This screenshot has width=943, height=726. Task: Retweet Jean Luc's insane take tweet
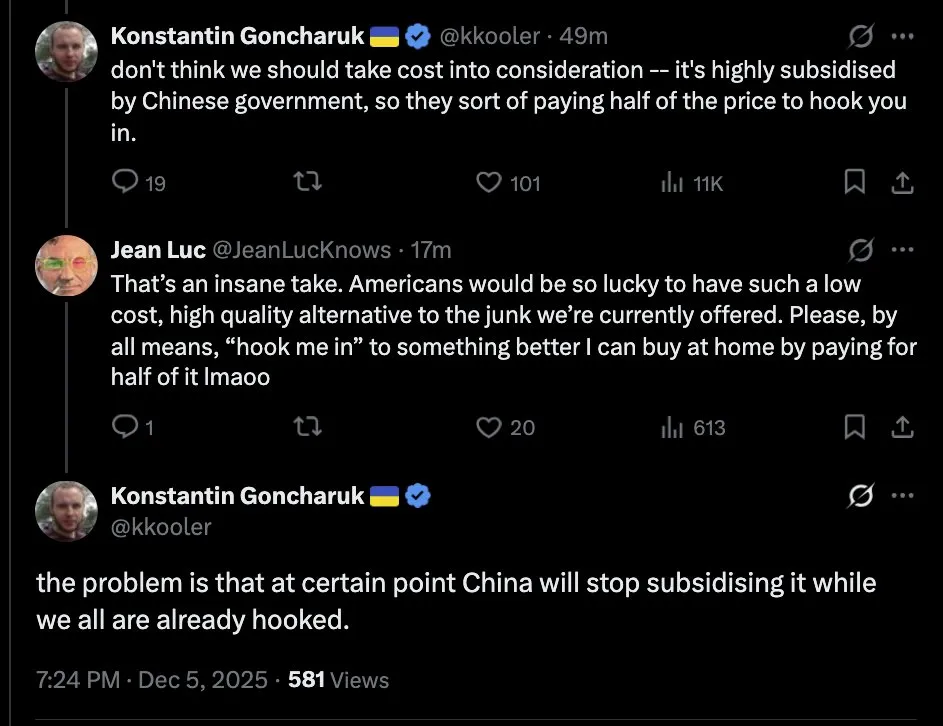pyautogui.click(x=310, y=427)
